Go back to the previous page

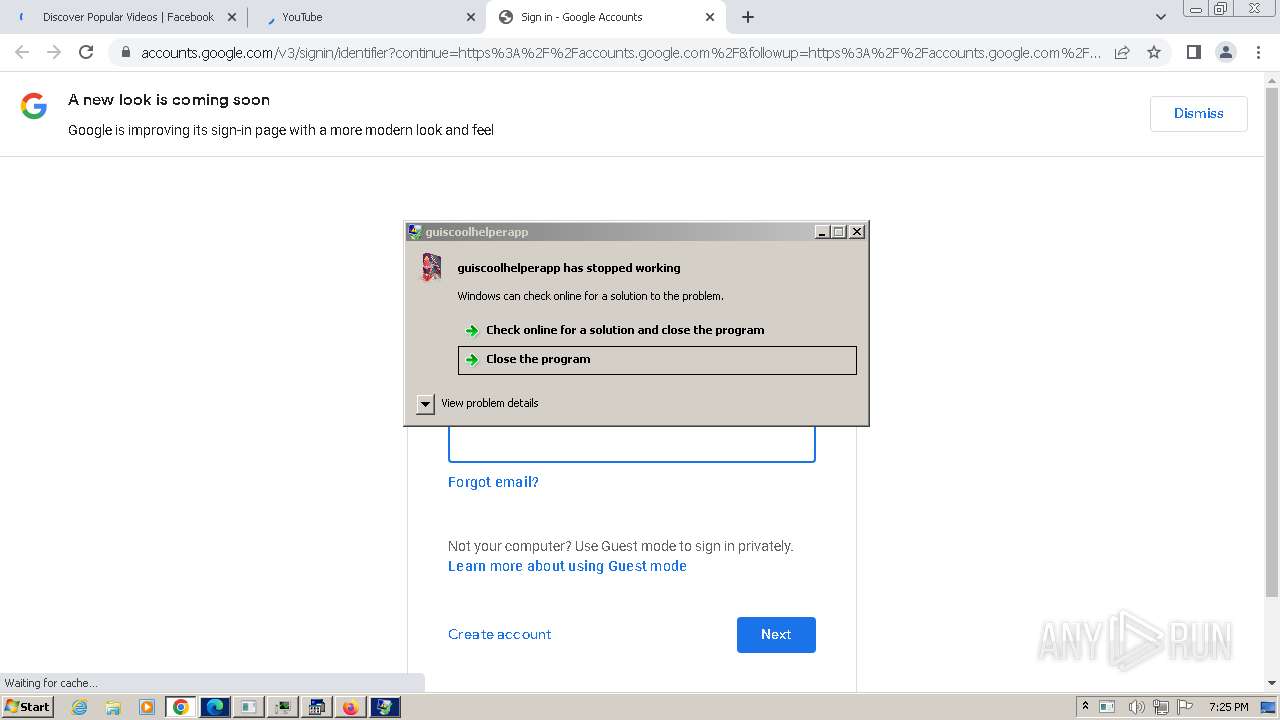tap(22, 52)
